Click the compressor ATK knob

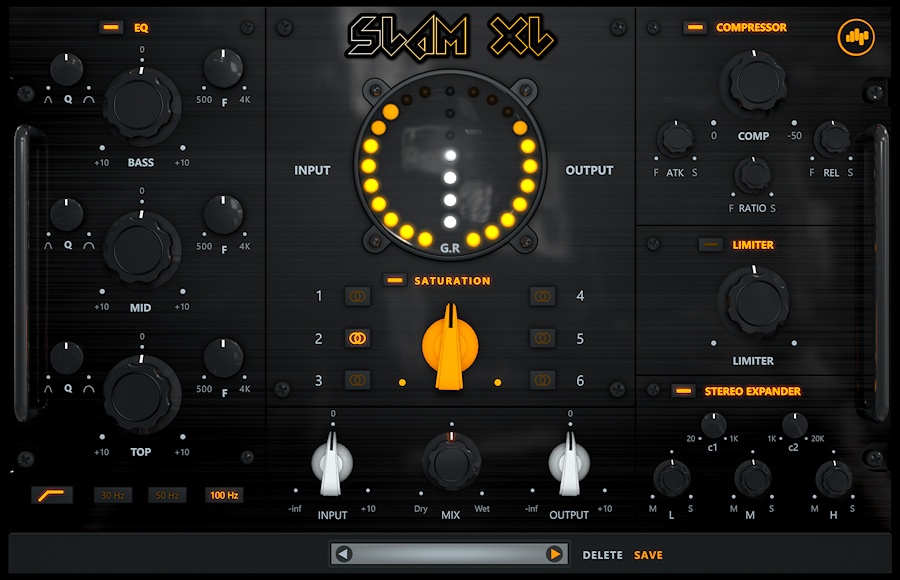(x=676, y=139)
